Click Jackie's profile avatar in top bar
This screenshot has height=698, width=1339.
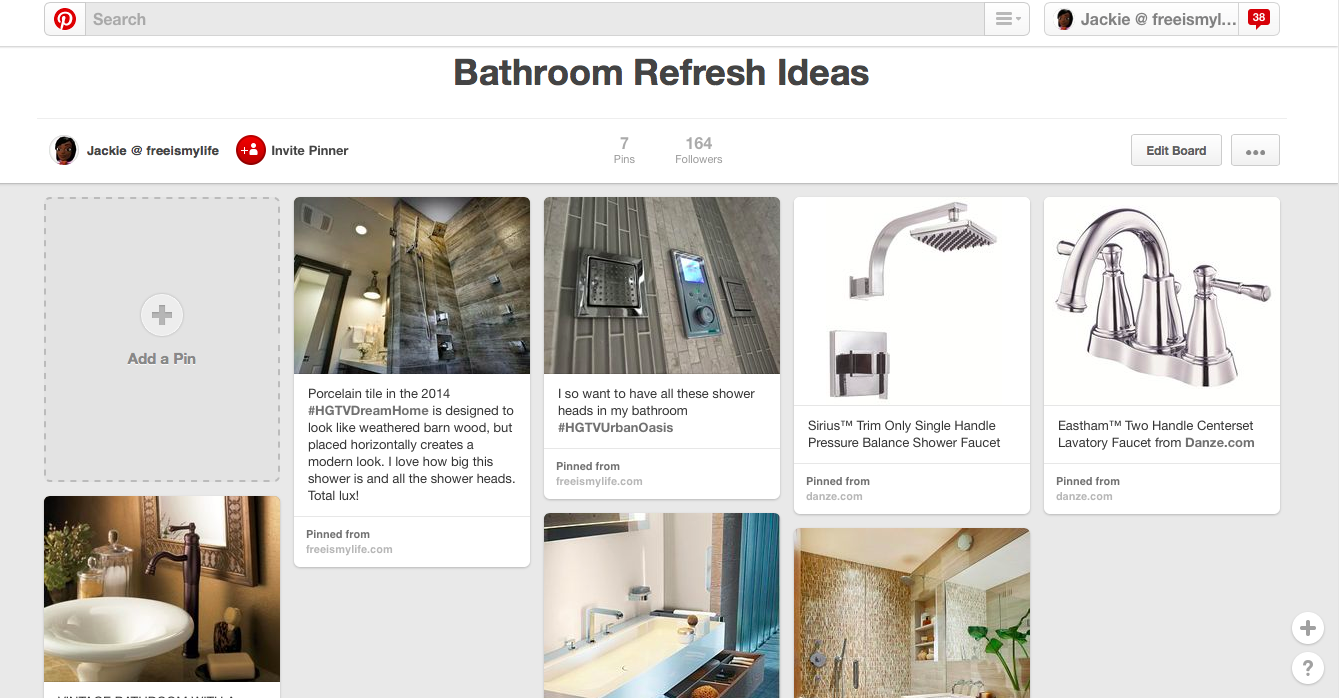[x=1065, y=19]
